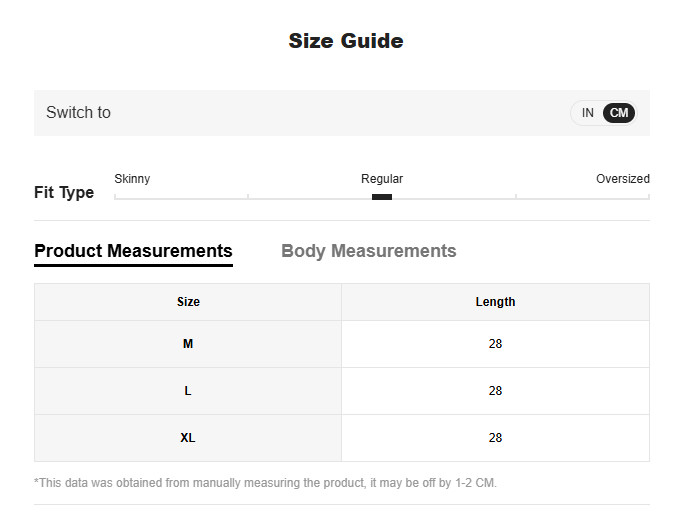Click the Fit Type label
680x519 pixels.
coord(64,193)
